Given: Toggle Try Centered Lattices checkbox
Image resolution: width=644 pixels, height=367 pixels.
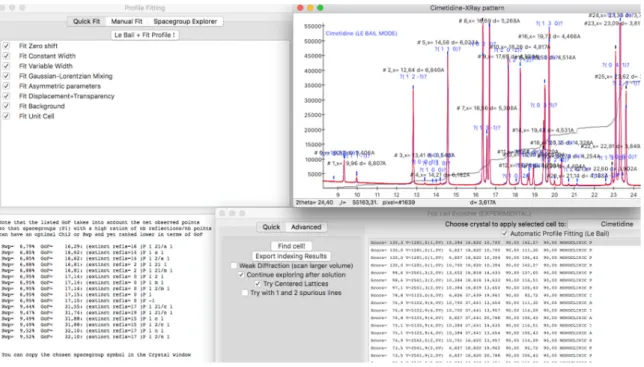Looking at the screenshot, I should [x=258, y=284].
